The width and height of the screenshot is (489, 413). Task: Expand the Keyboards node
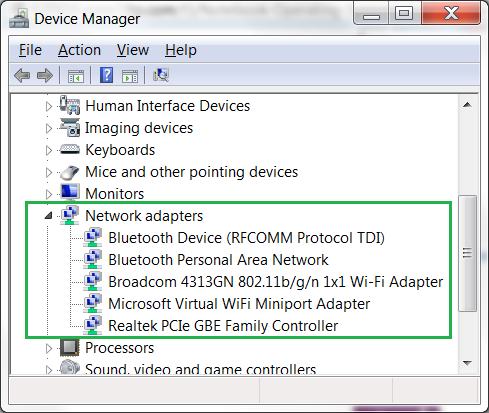[49, 150]
